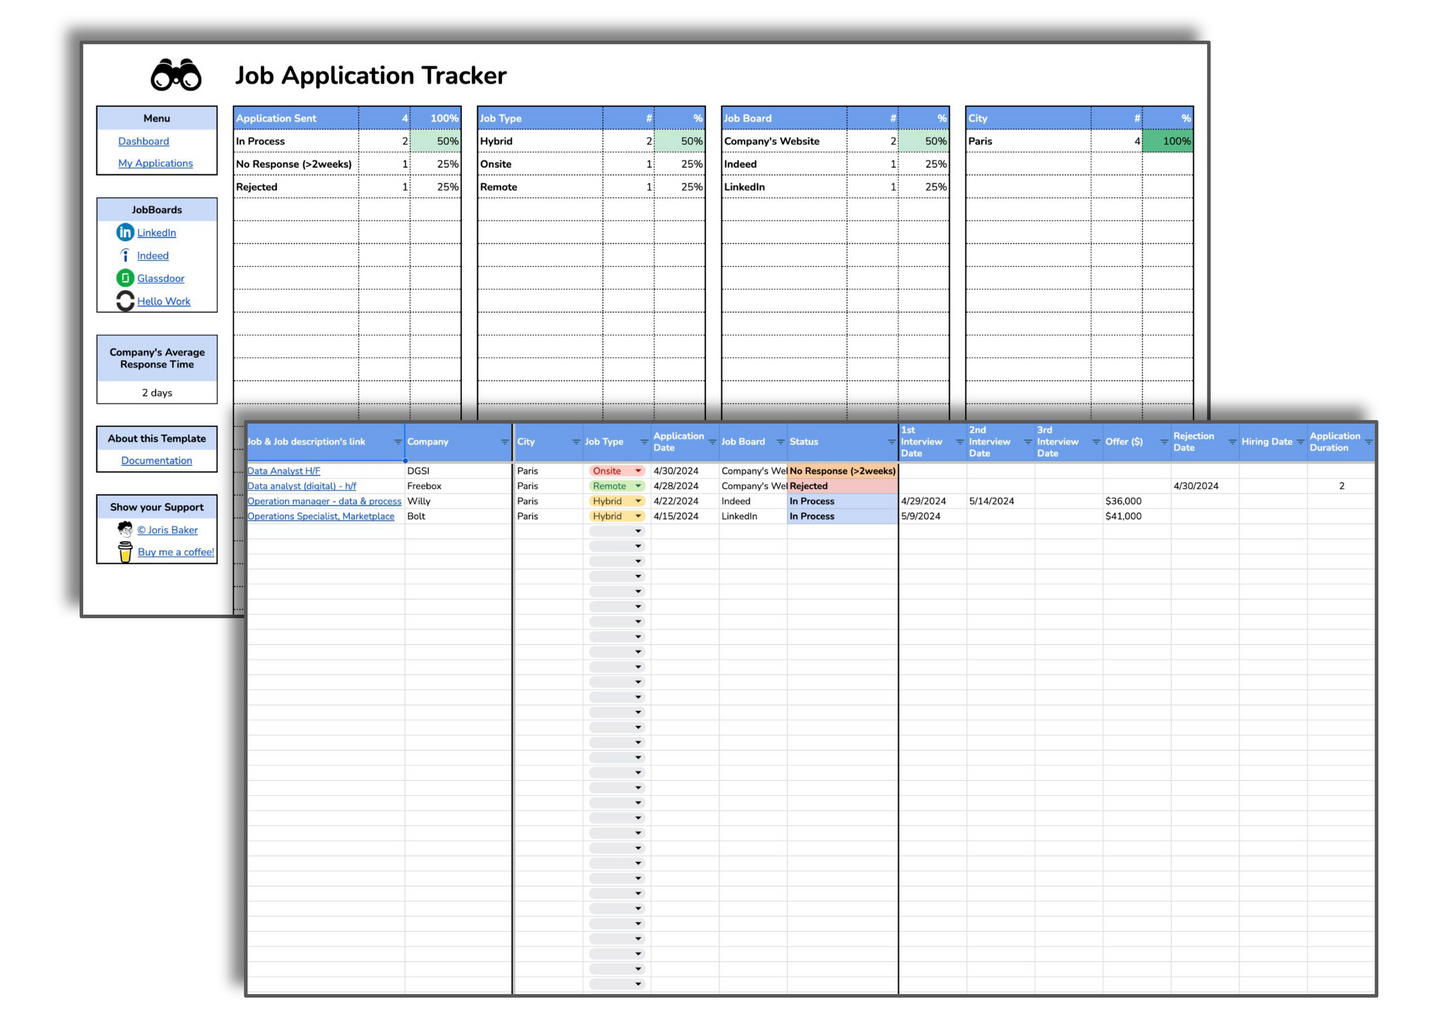Click the binoculars logo next to the title
This screenshot has width=1445, height=1022.
tap(175, 75)
